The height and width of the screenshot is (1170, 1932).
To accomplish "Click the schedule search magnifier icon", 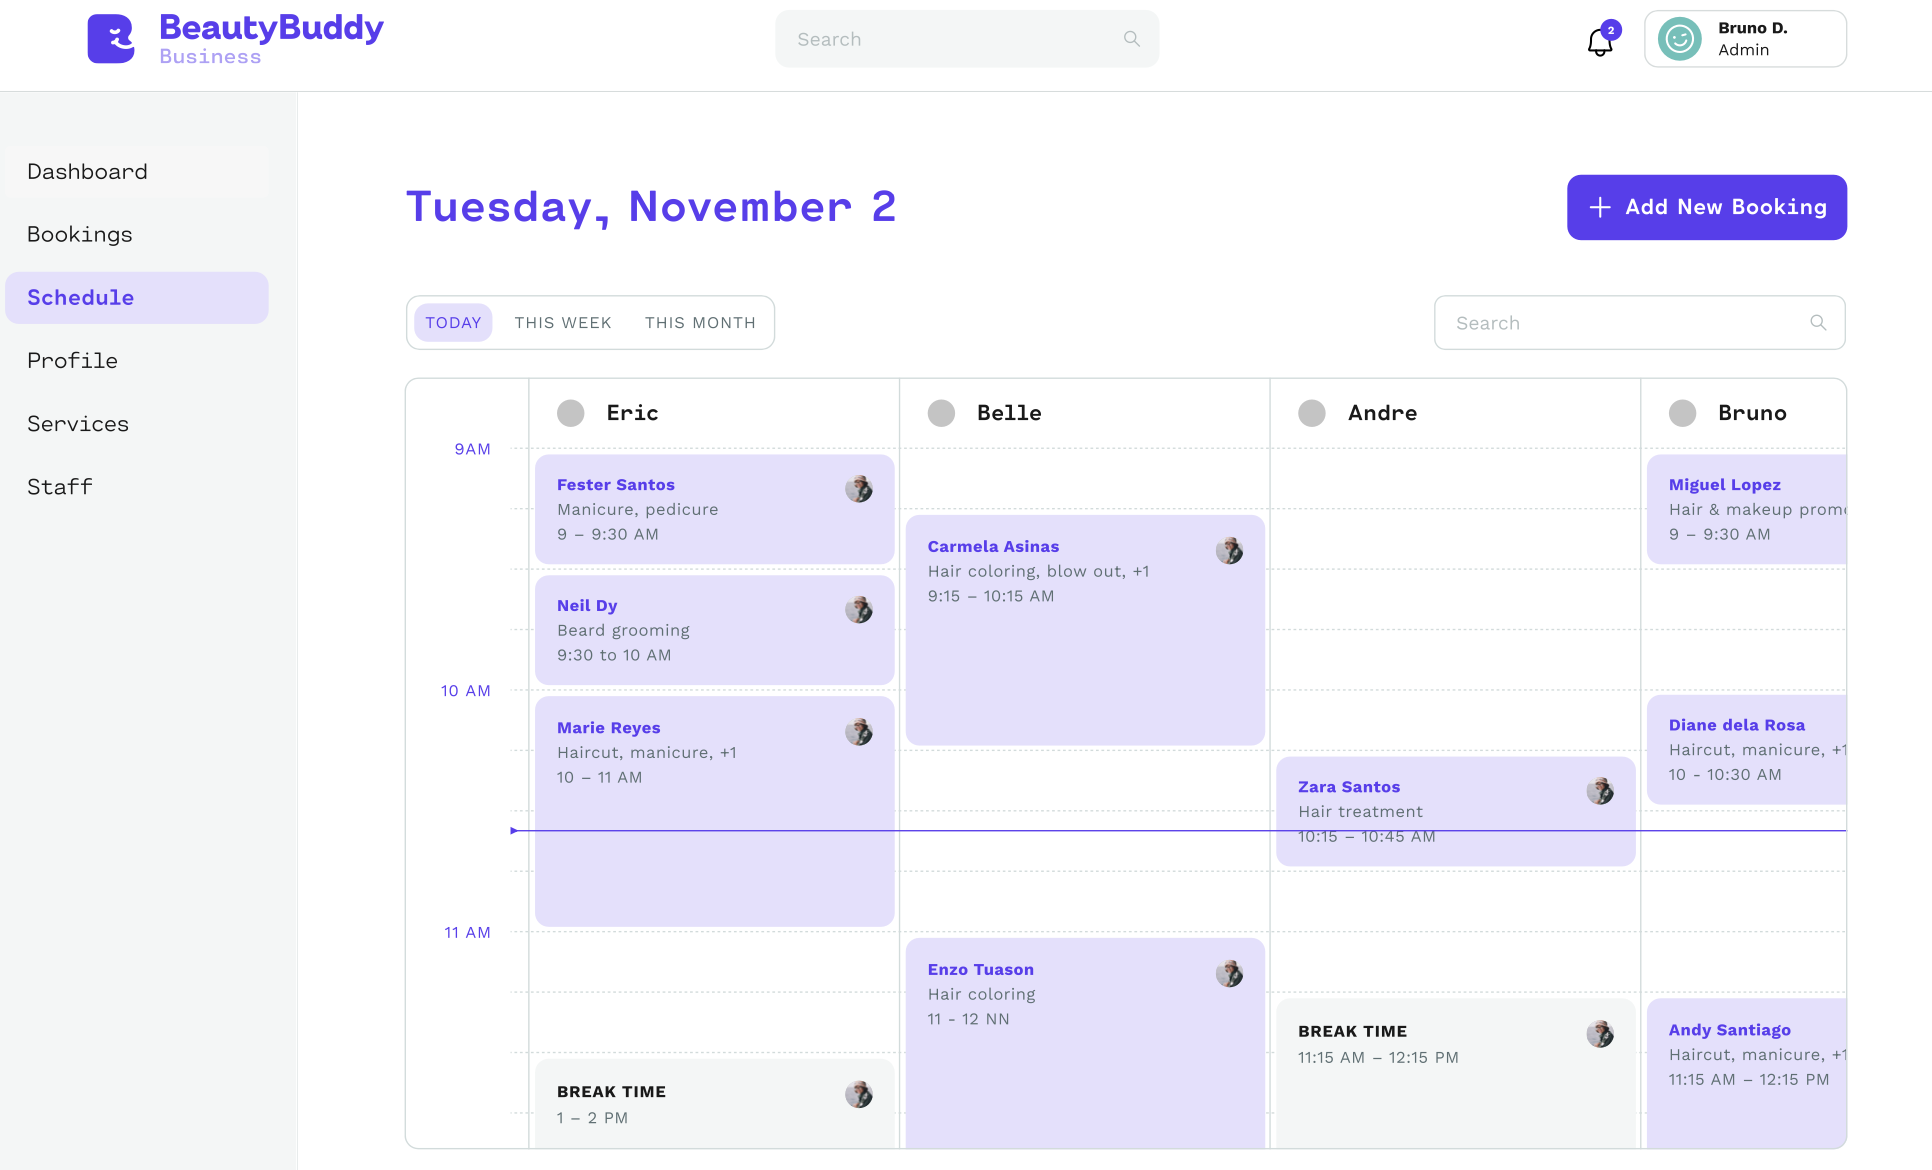I will [1817, 323].
